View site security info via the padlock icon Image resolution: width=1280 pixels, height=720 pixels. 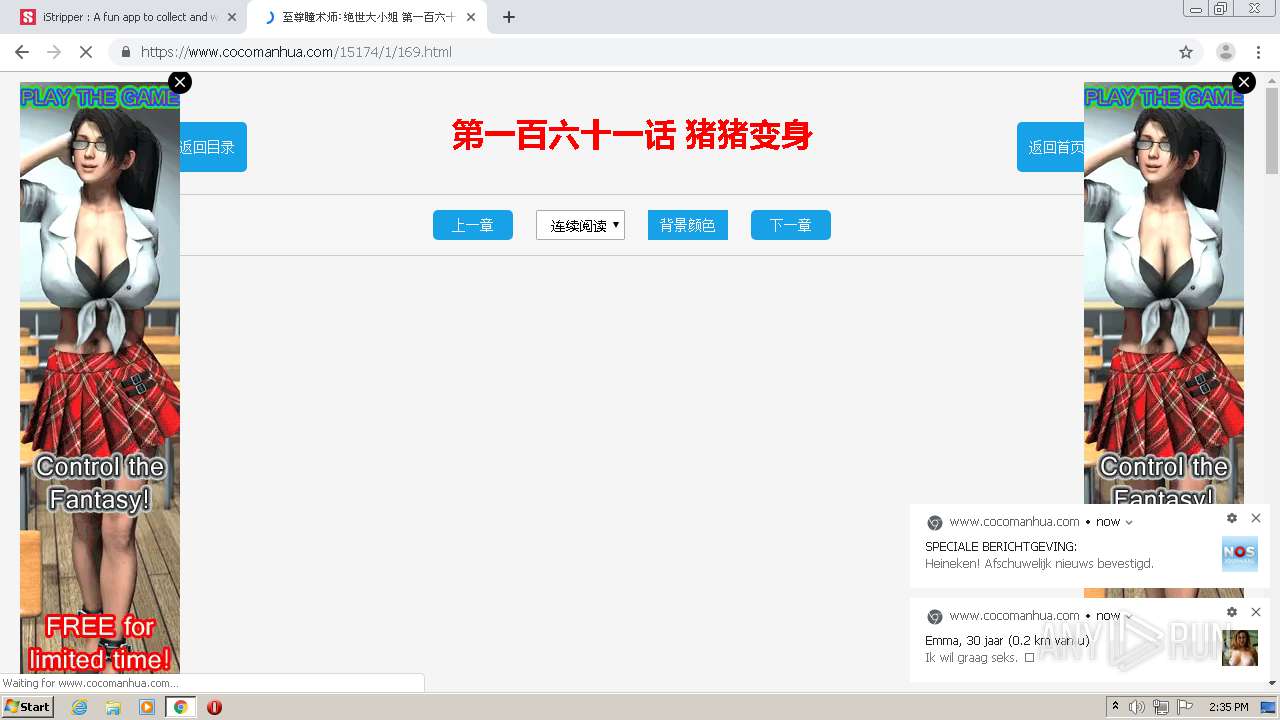126,52
